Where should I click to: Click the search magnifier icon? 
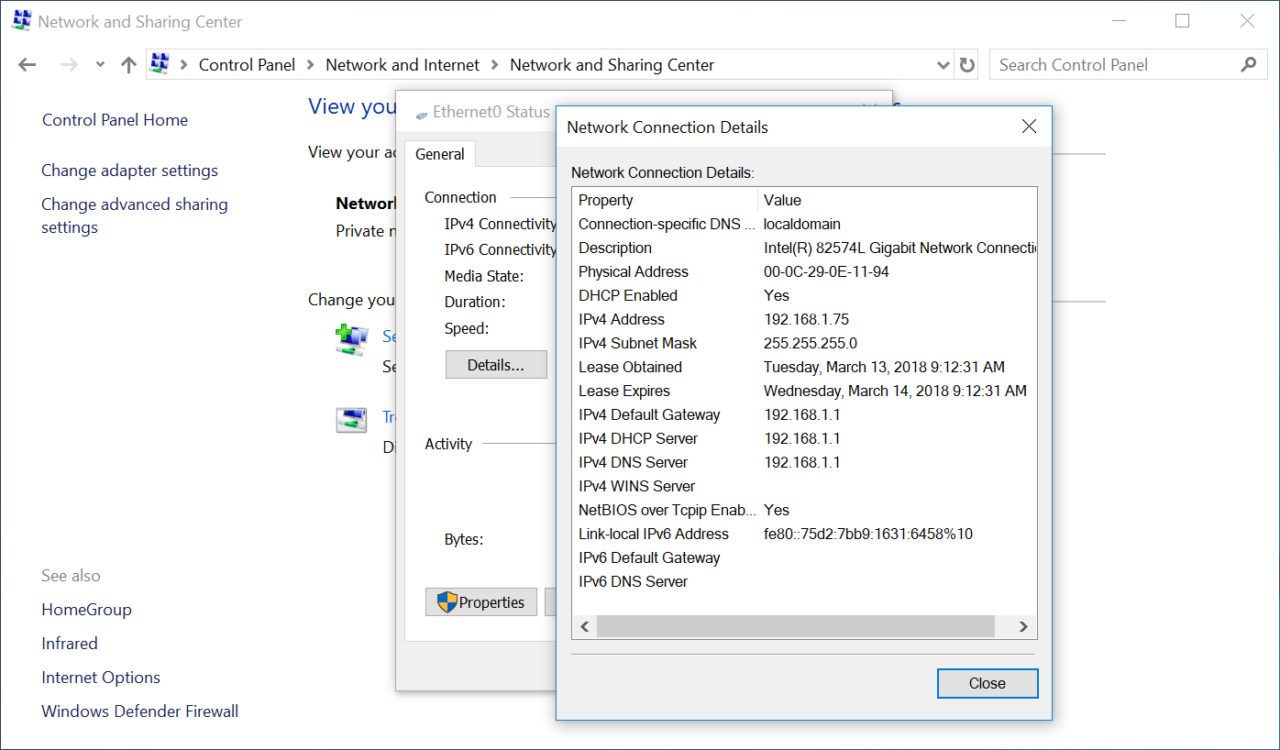click(x=1248, y=65)
